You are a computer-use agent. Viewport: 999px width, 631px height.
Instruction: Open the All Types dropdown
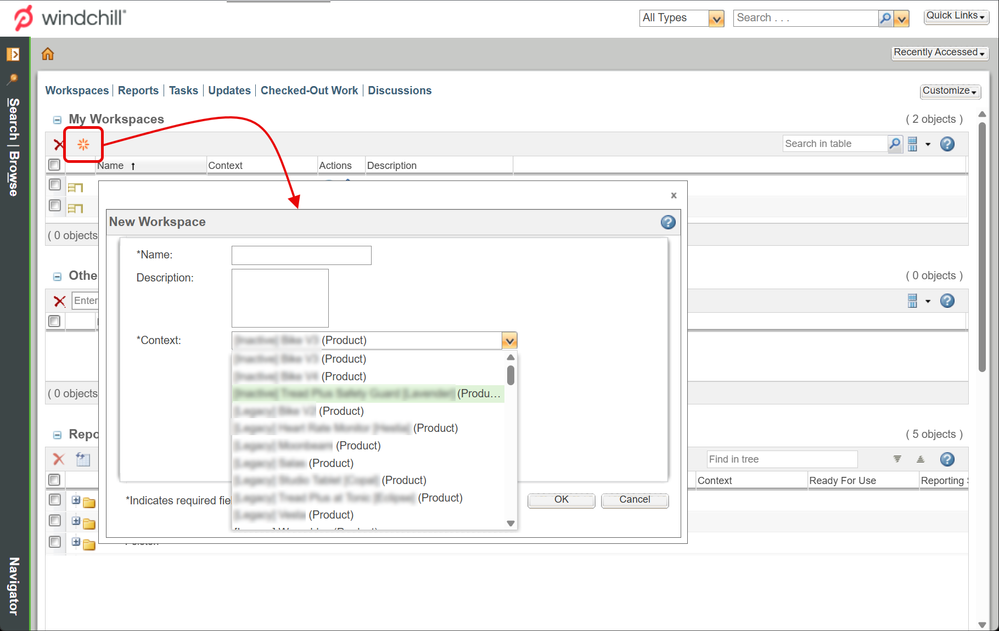716,18
